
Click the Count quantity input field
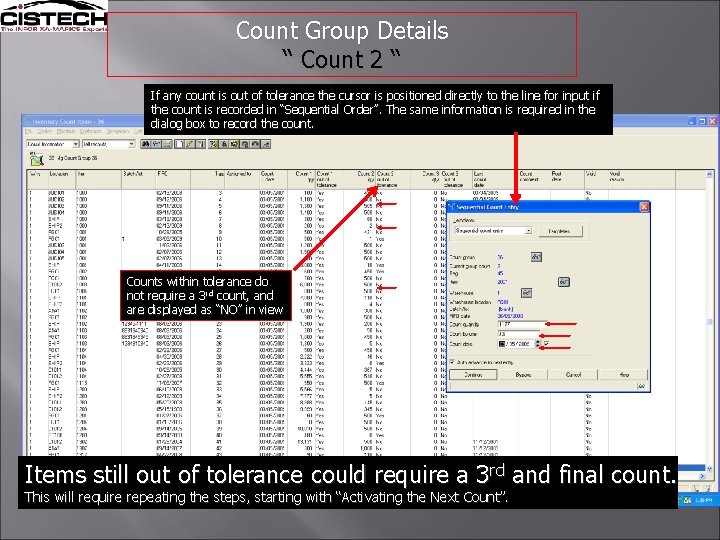point(522,324)
